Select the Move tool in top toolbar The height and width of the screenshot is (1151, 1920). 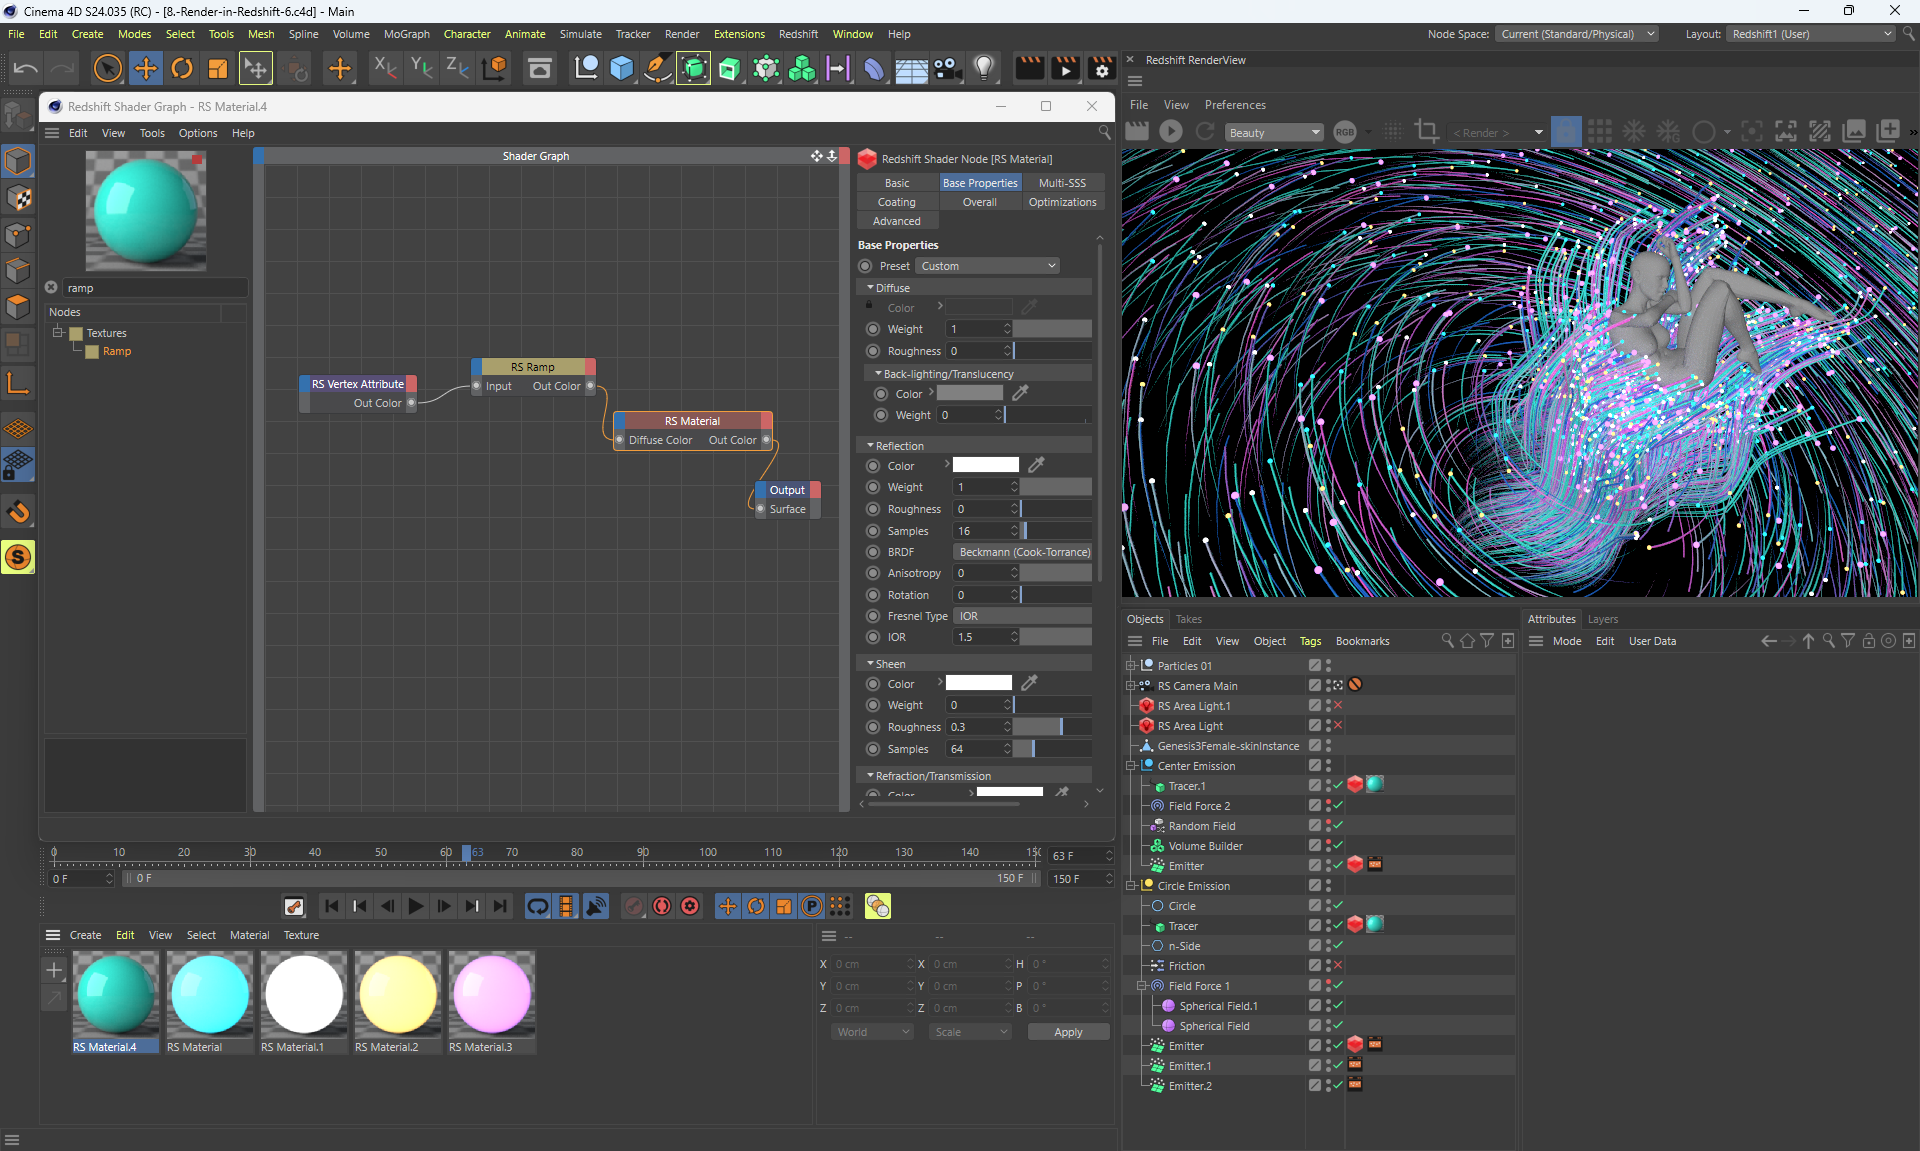(146, 69)
